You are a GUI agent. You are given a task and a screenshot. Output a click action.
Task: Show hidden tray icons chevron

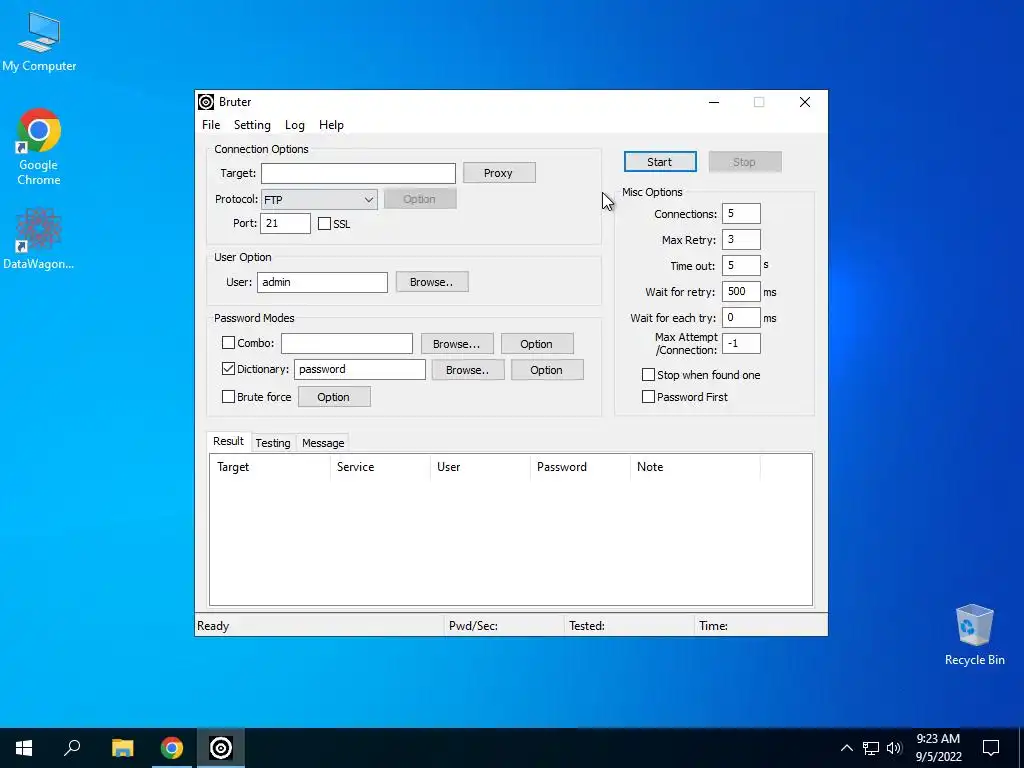[846, 748]
